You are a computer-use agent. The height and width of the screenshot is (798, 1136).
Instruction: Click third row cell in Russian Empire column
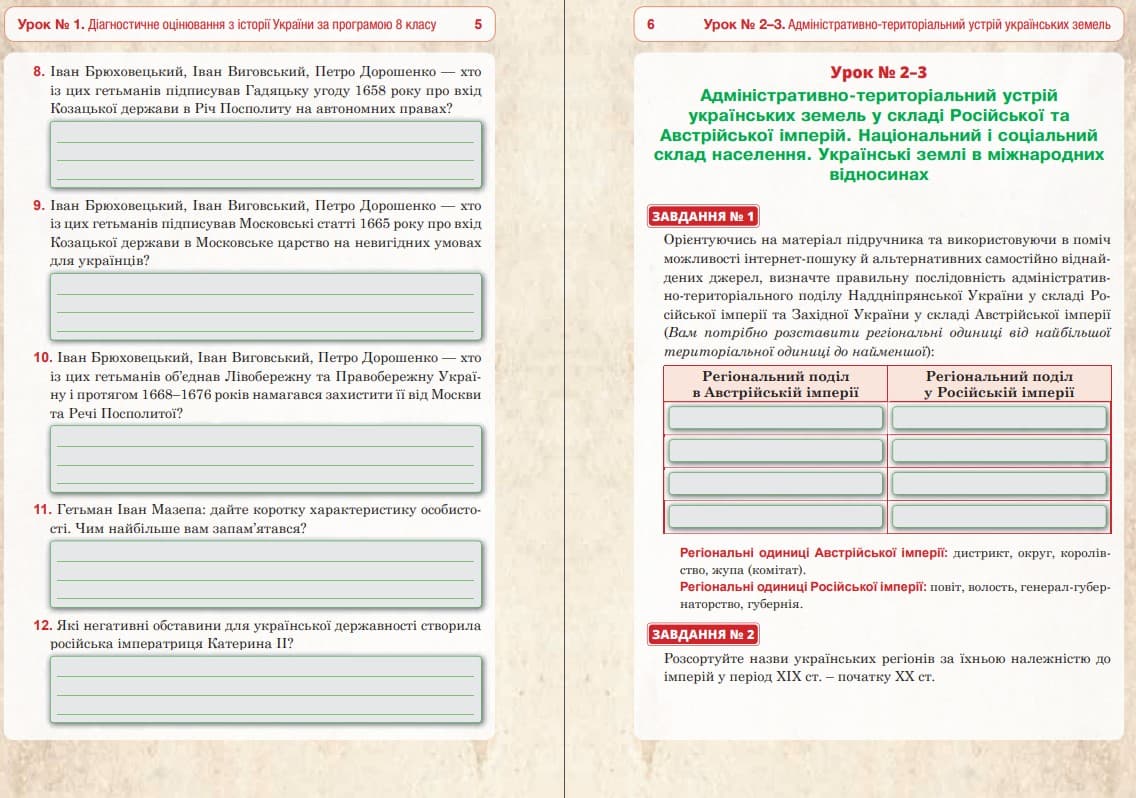999,484
